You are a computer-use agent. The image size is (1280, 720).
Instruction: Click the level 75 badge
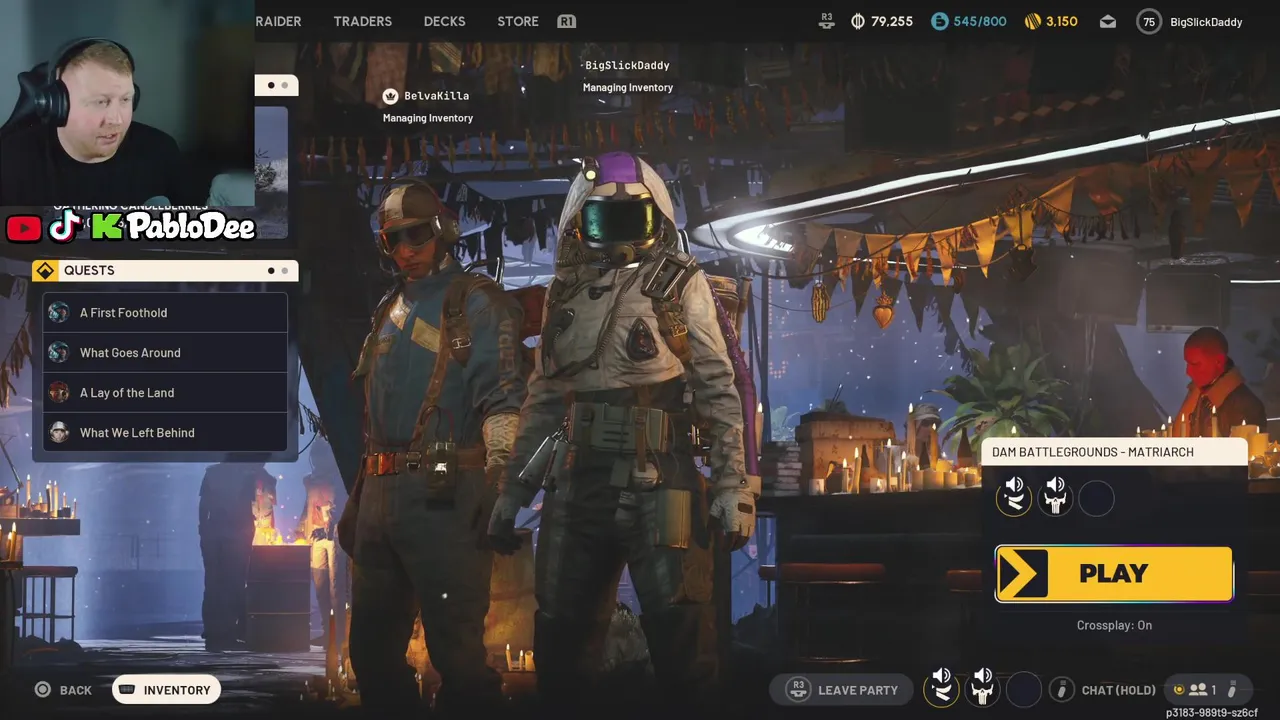pos(1149,21)
